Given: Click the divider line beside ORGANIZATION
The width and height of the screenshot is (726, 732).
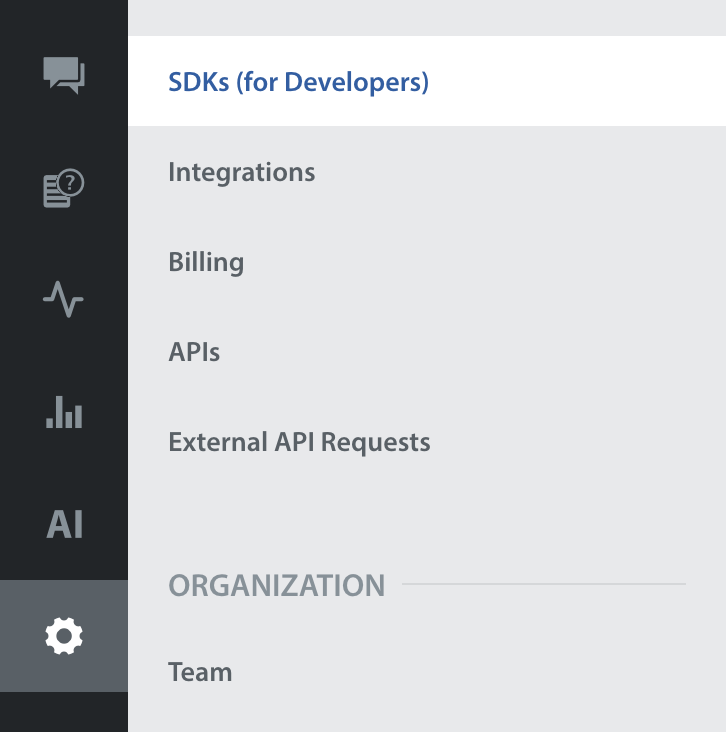Looking at the screenshot, I should tap(543, 584).
